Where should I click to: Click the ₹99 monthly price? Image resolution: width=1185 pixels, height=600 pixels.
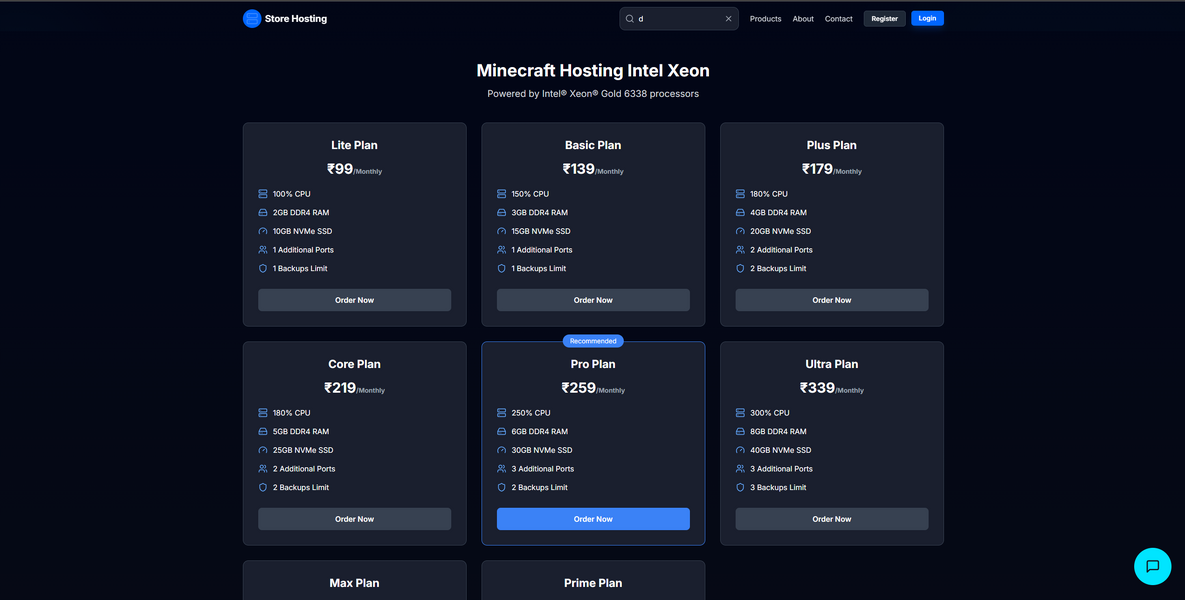(x=354, y=169)
